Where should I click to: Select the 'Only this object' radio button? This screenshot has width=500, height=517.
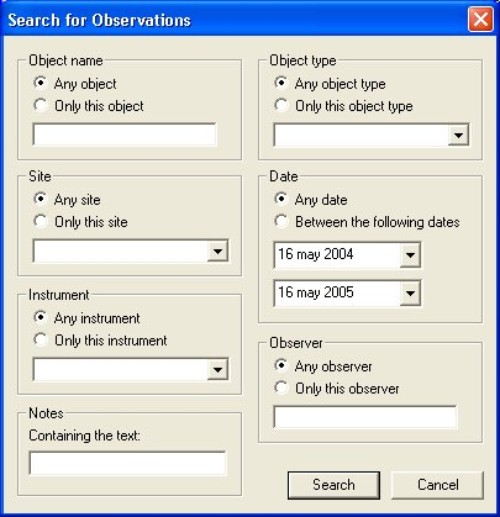coord(40,106)
